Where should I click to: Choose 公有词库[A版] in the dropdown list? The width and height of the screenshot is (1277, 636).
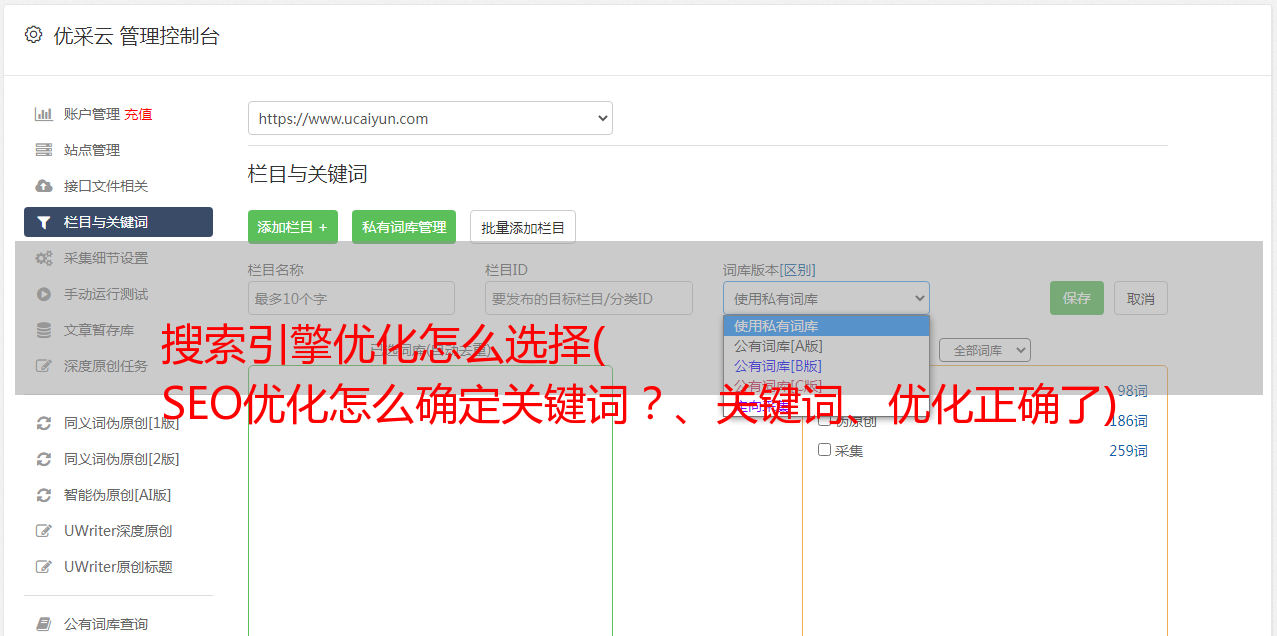[826, 346]
